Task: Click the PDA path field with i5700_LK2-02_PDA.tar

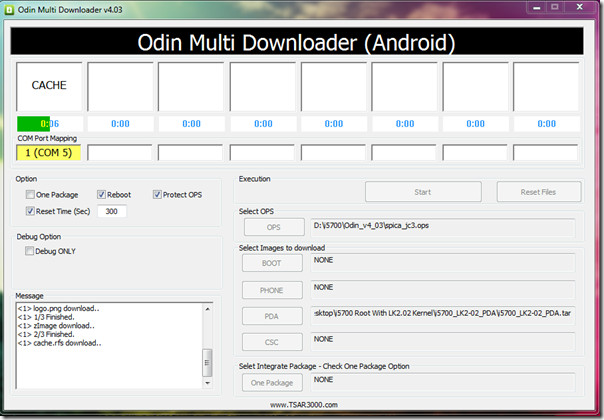Action: [443, 316]
